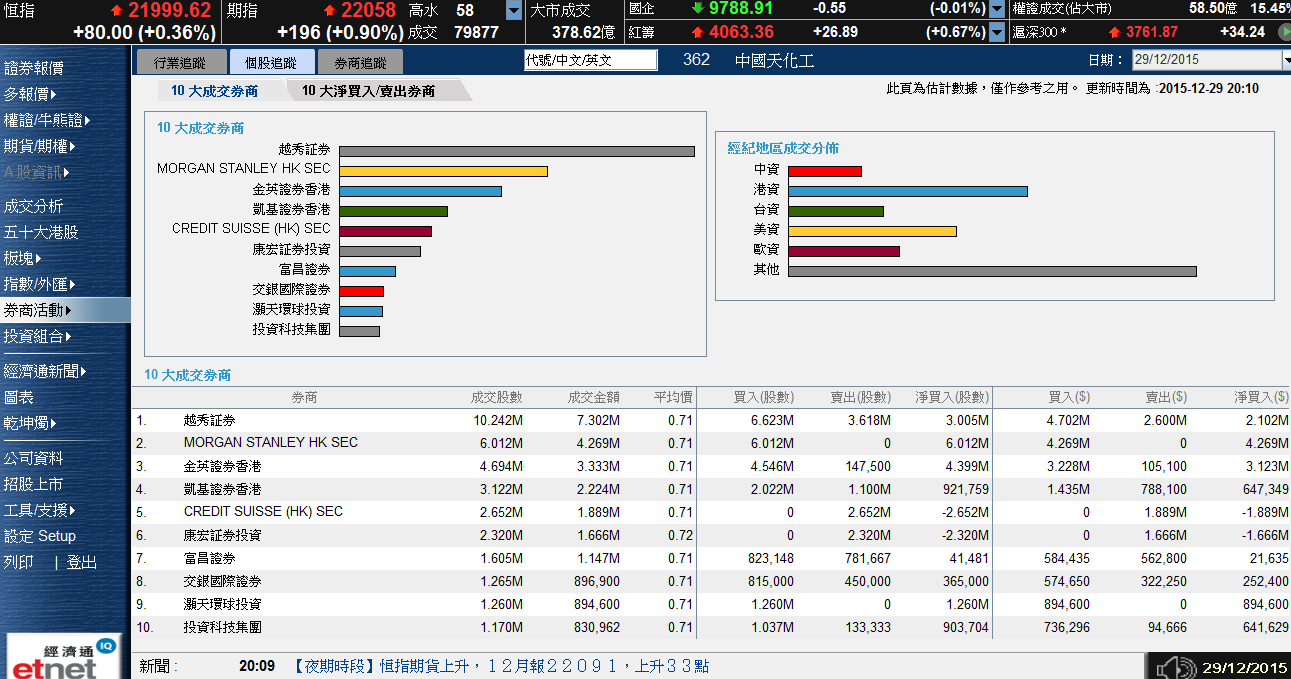Switch to the 個股追蹤 tab
The height and width of the screenshot is (679, 1291).
point(270,62)
